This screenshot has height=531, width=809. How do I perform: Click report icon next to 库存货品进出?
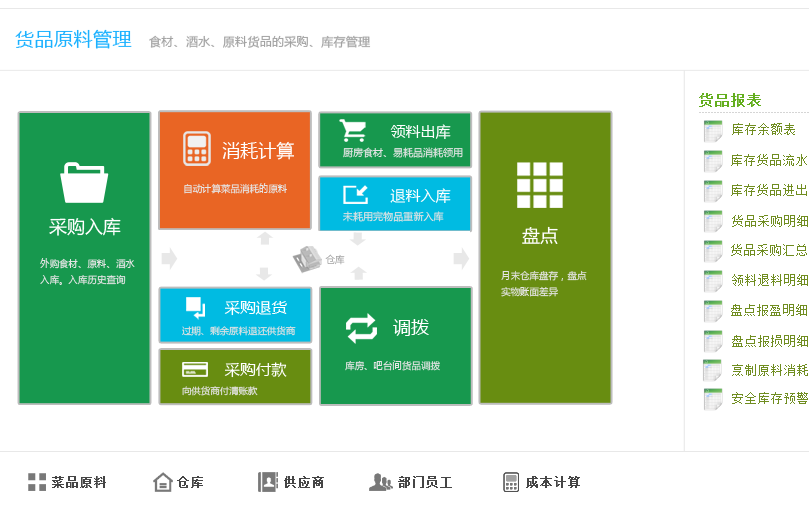pyautogui.click(x=713, y=190)
